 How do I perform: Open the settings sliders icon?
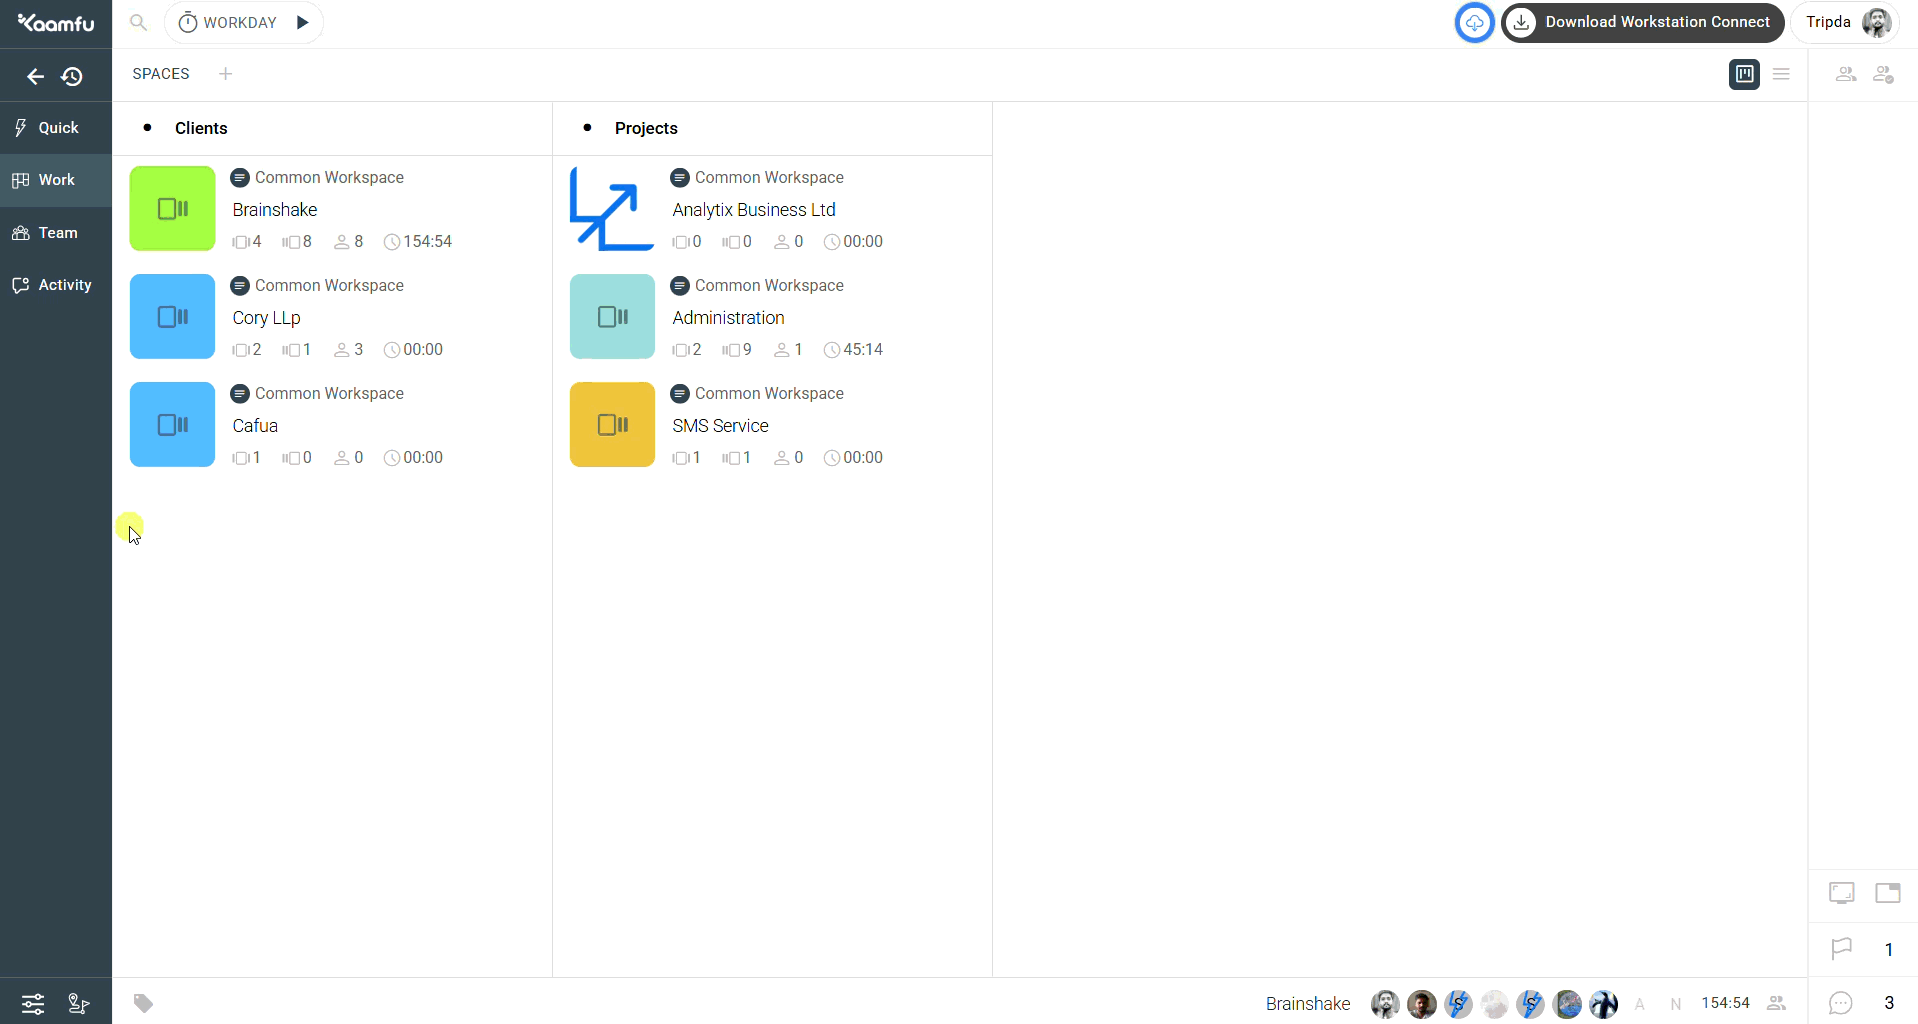pos(33,1003)
